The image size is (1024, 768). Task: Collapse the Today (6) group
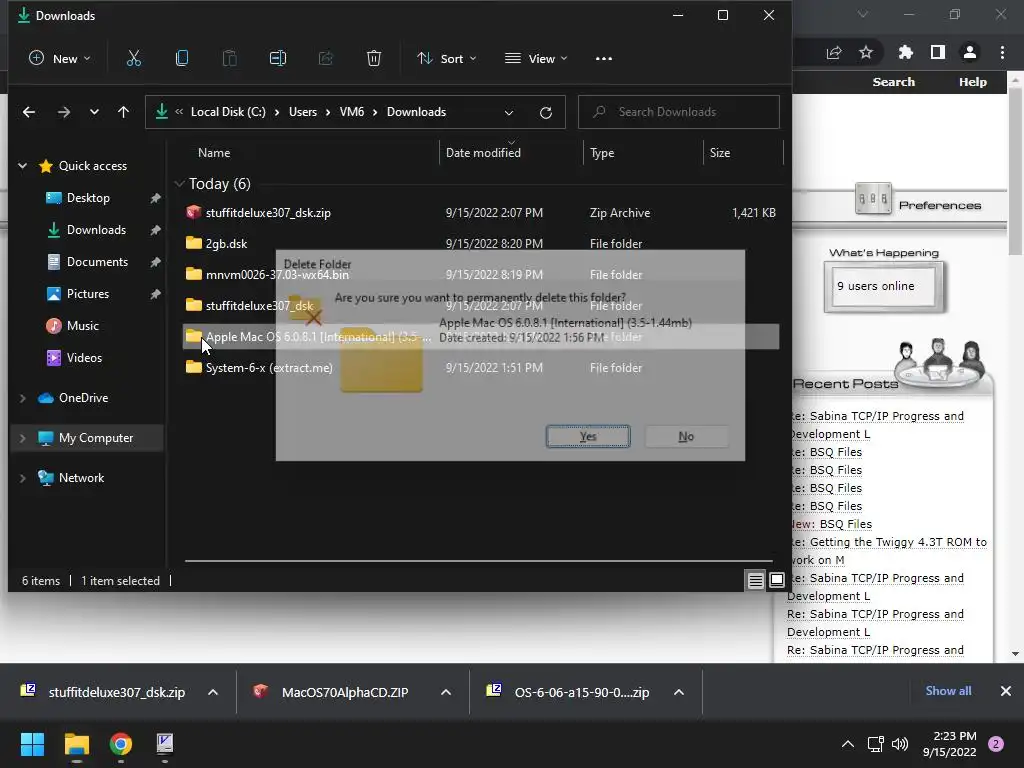click(x=180, y=184)
